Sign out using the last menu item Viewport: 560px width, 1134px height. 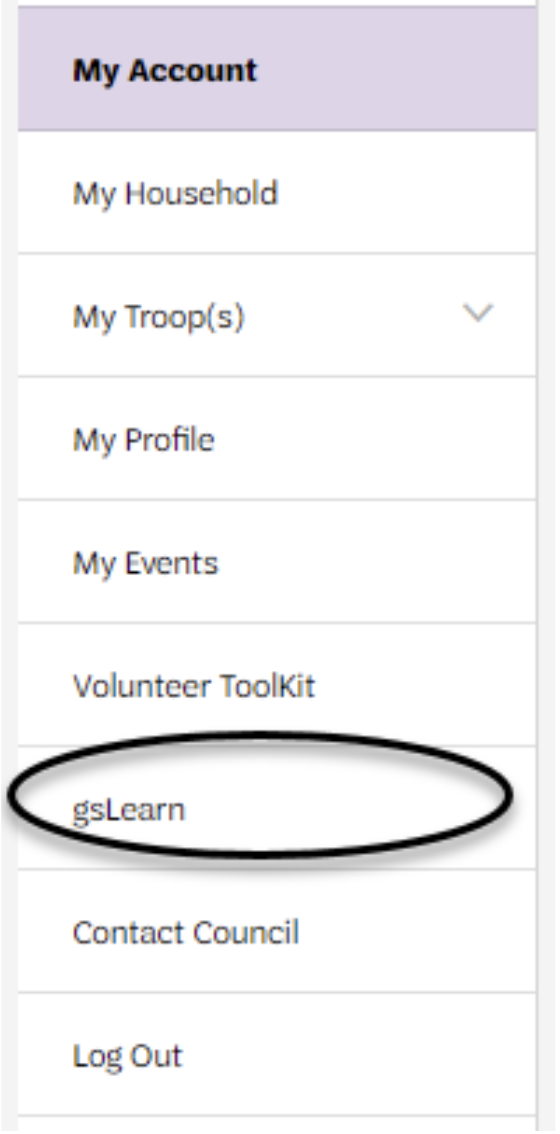[x=277, y=1055]
